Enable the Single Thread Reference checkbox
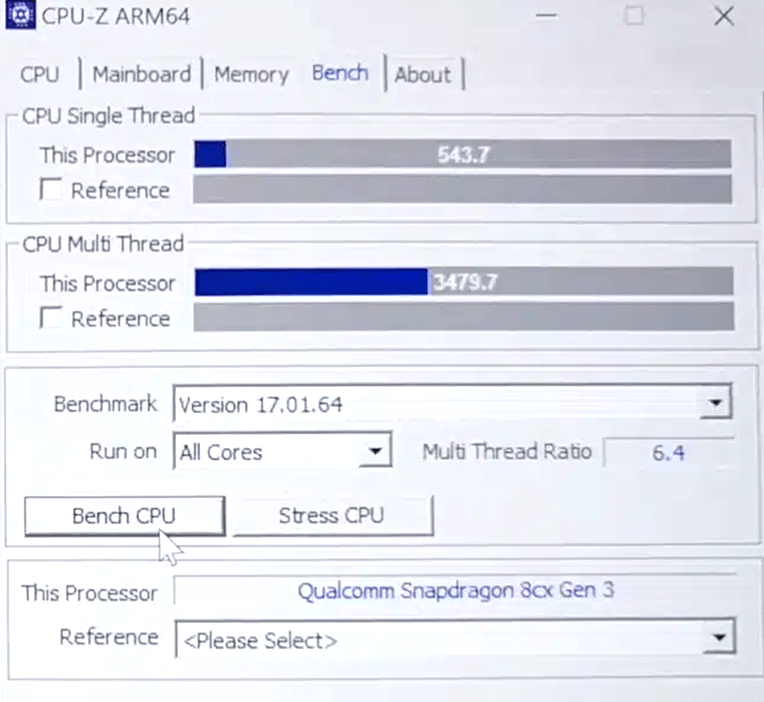This screenshot has height=702, width=764. (51, 190)
